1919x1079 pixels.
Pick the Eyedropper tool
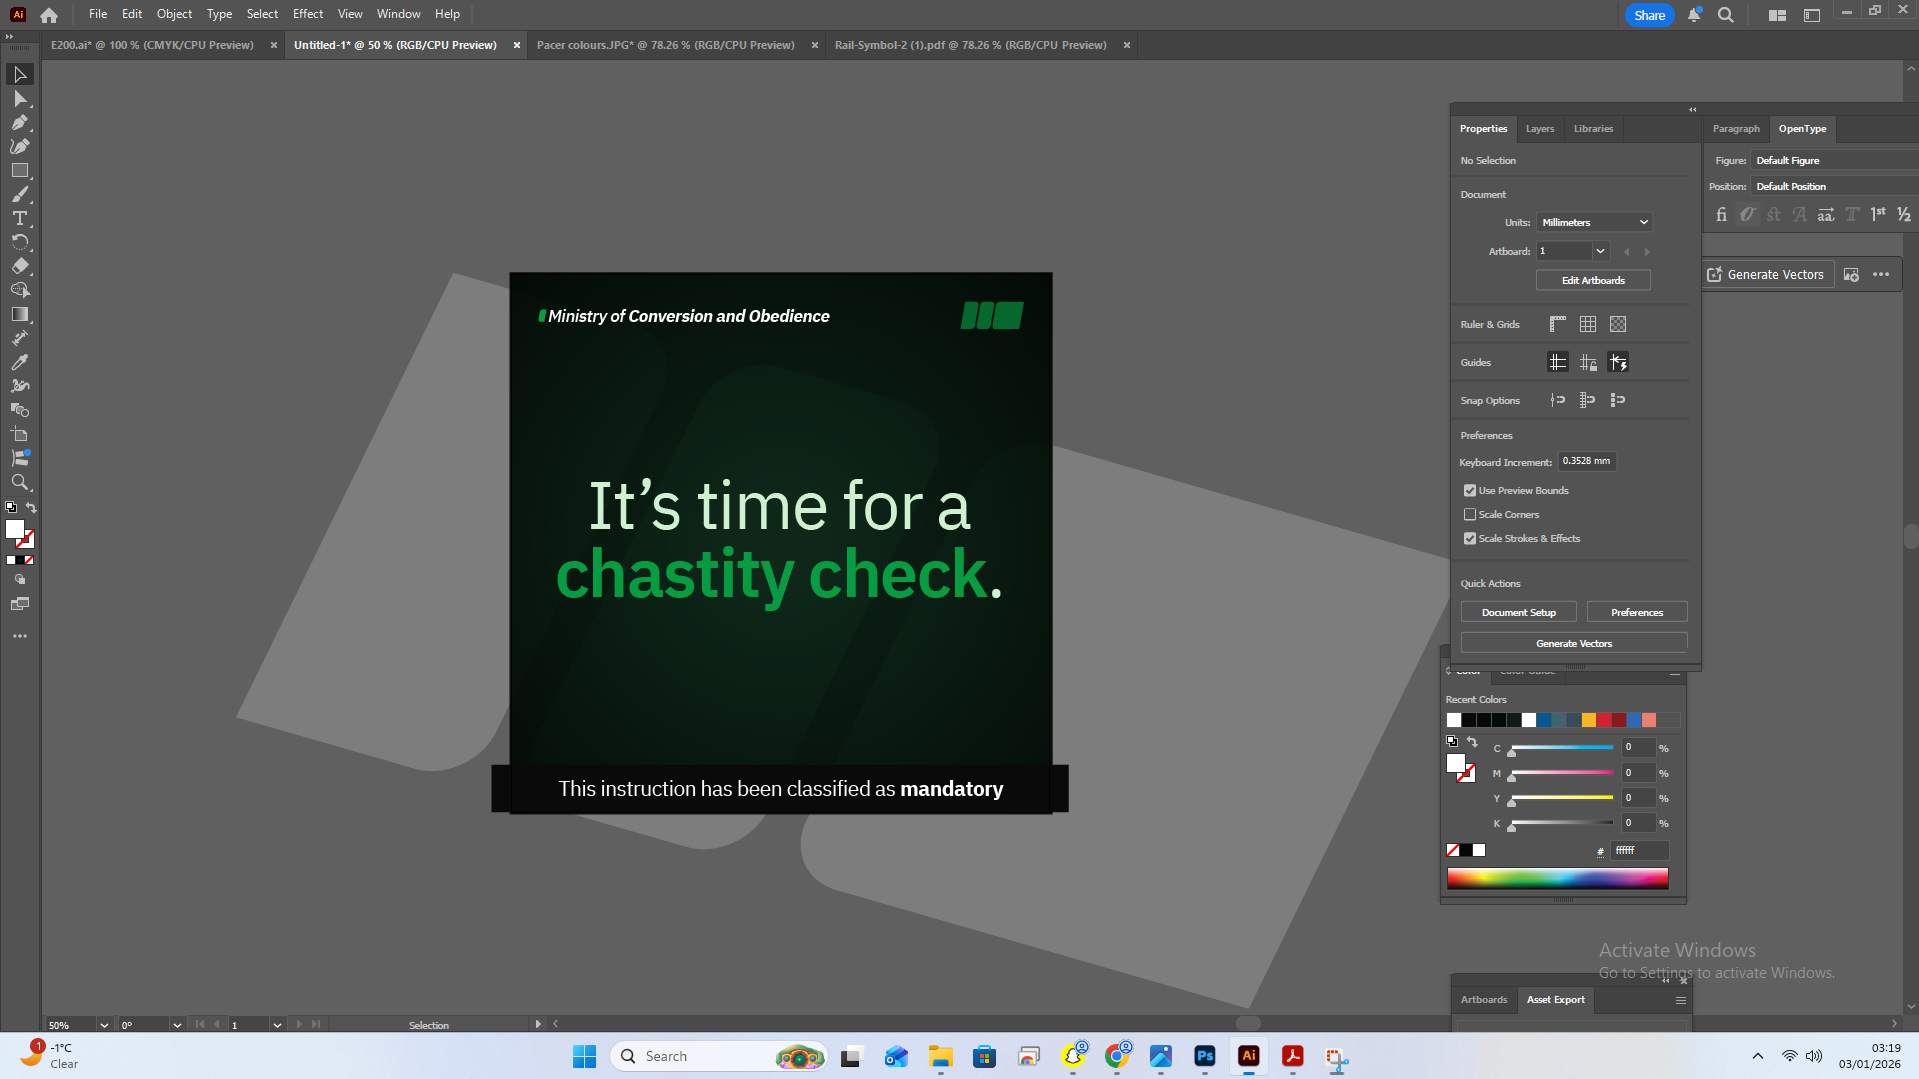(x=19, y=362)
